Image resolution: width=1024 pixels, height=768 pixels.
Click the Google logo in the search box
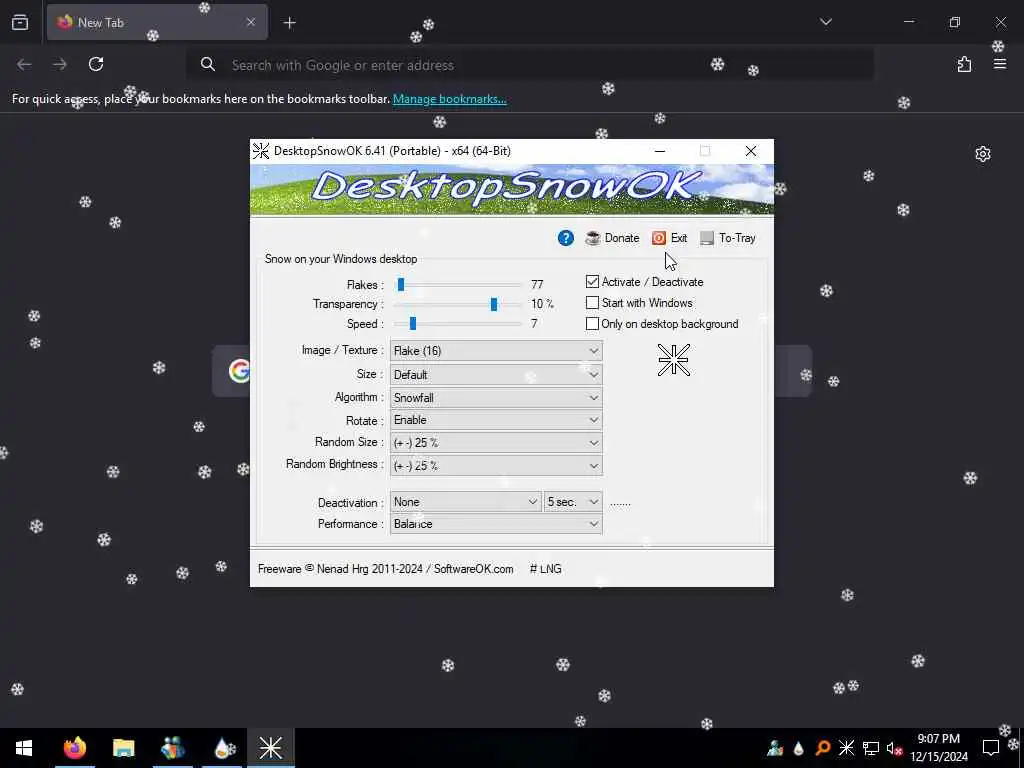point(240,370)
